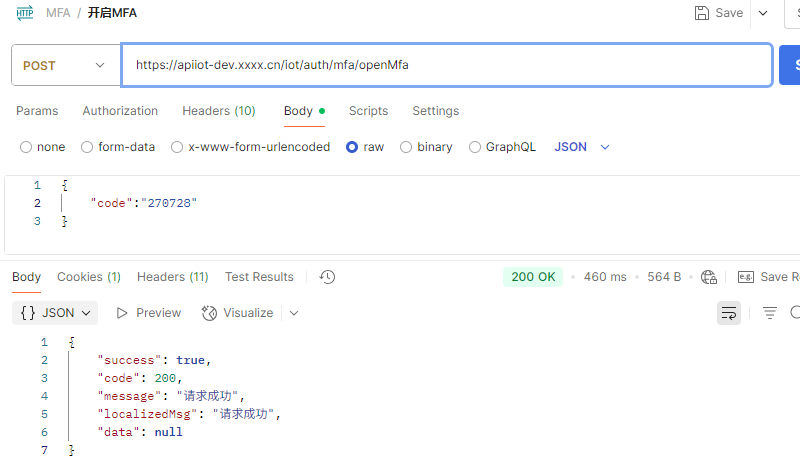The width and height of the screenshot is (800, 472).
Task: Click the network globe lock icon
Action: click(x=709, y=277)
